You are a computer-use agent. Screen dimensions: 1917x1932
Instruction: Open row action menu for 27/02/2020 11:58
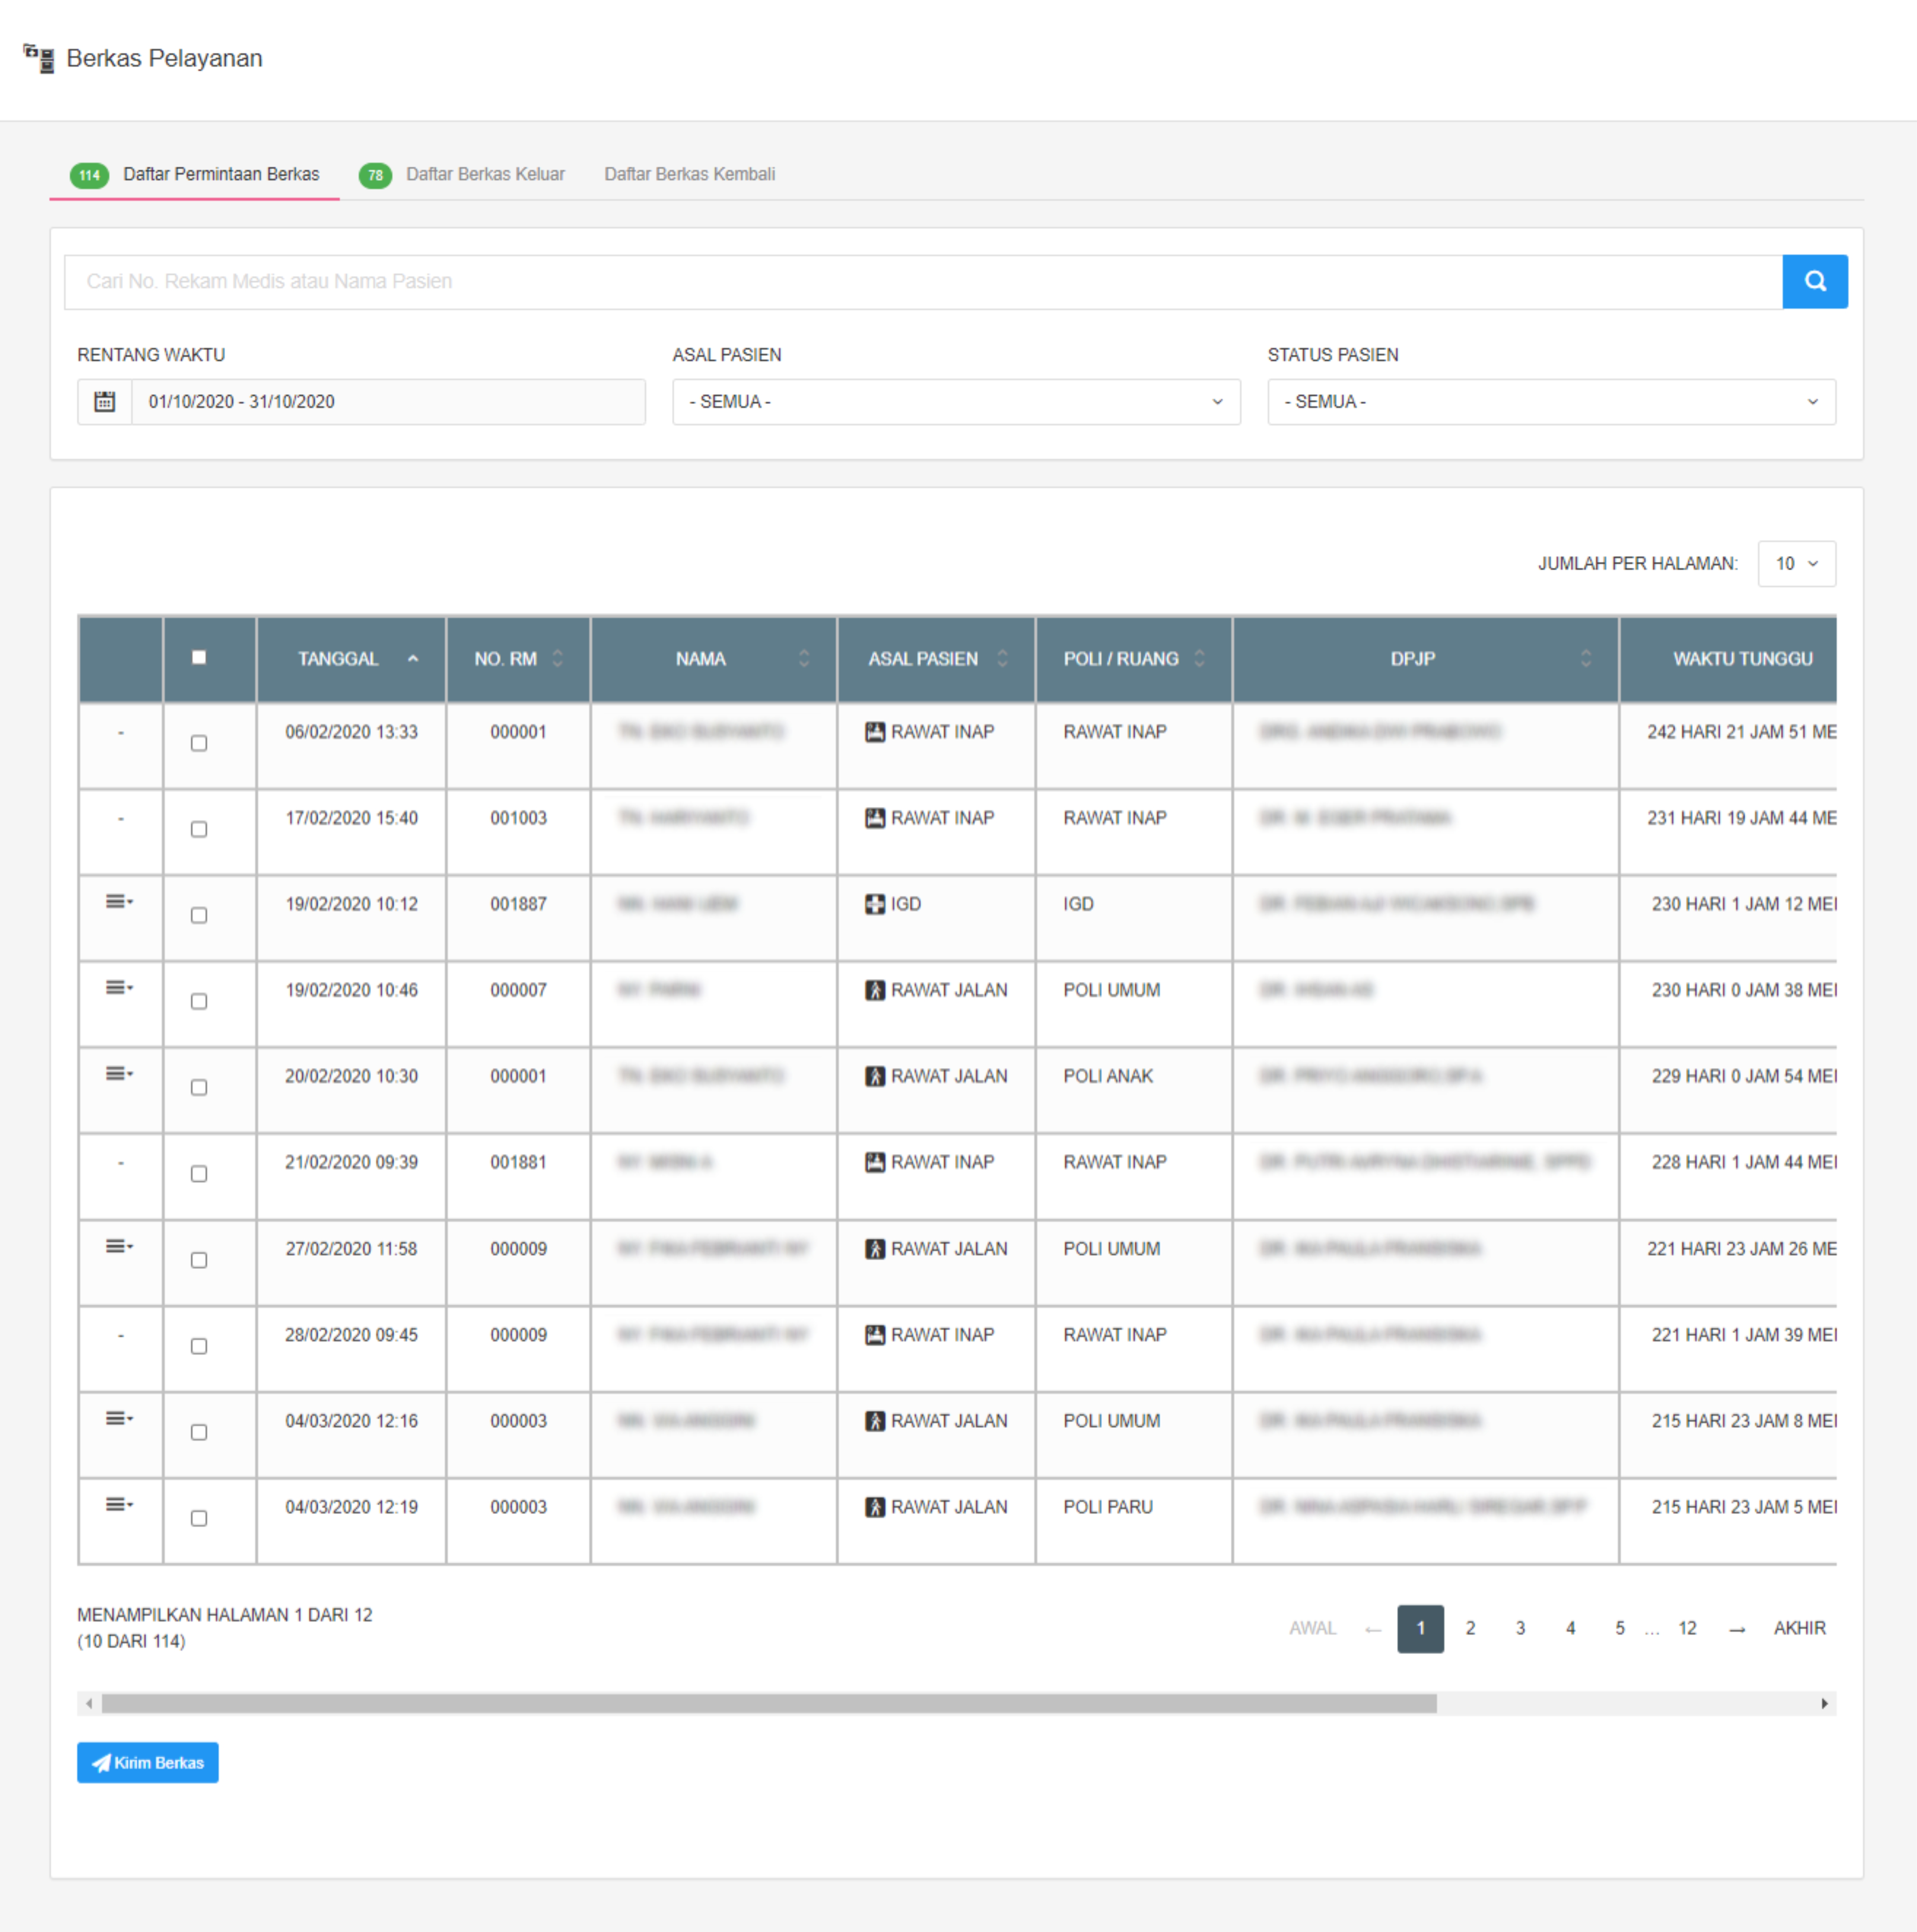(119, 1246)
